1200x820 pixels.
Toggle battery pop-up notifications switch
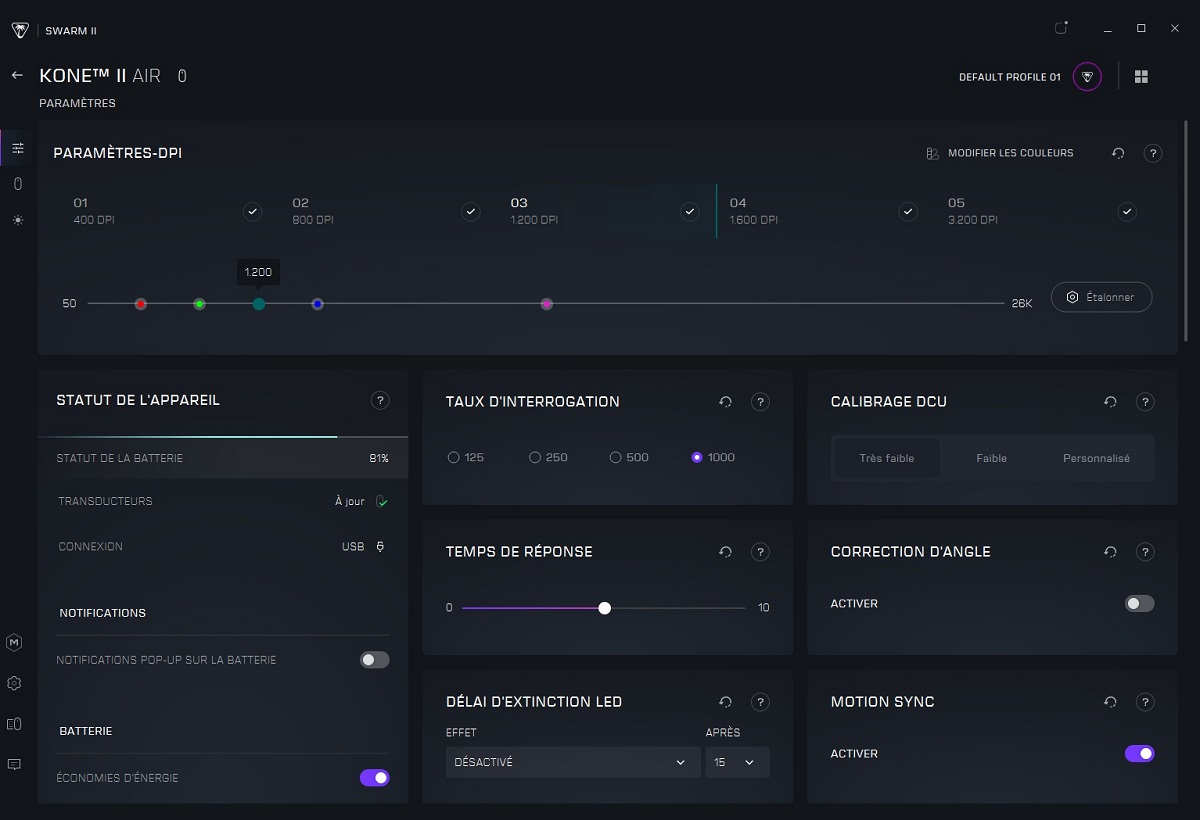click(x=374, y=660)
